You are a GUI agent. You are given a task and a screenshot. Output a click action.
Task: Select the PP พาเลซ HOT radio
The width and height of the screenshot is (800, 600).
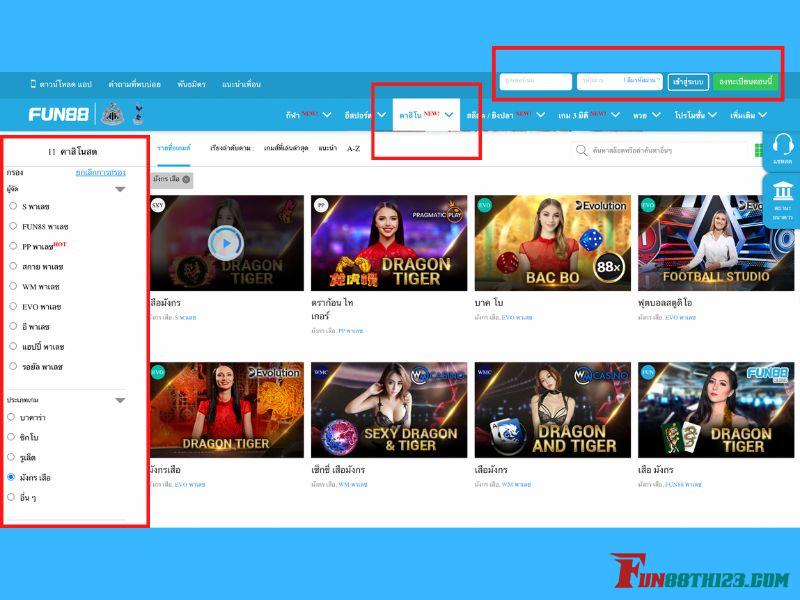click(13, 245)
